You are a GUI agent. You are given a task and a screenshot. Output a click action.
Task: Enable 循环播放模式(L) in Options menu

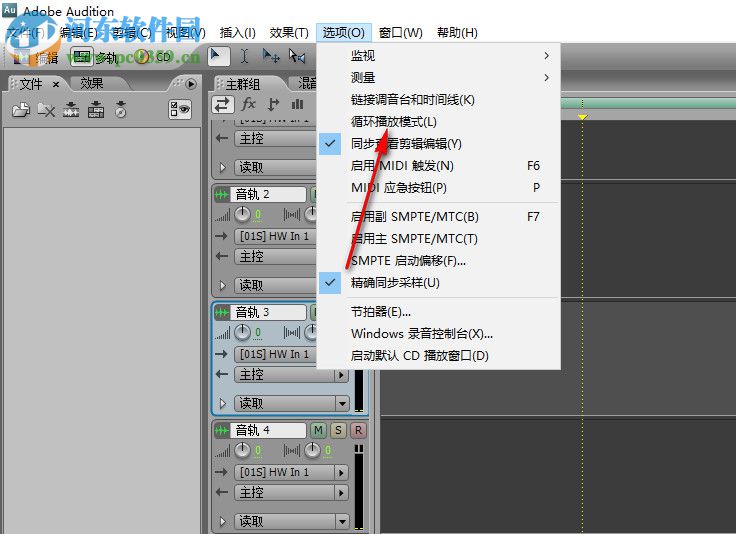[x=438, y=122]
